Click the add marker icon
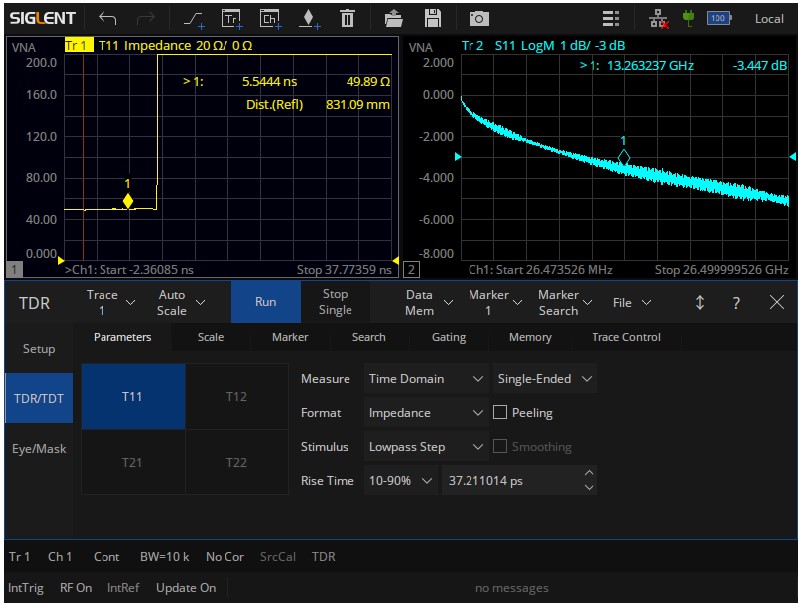The image size is (806, 609). click(309, 18)
